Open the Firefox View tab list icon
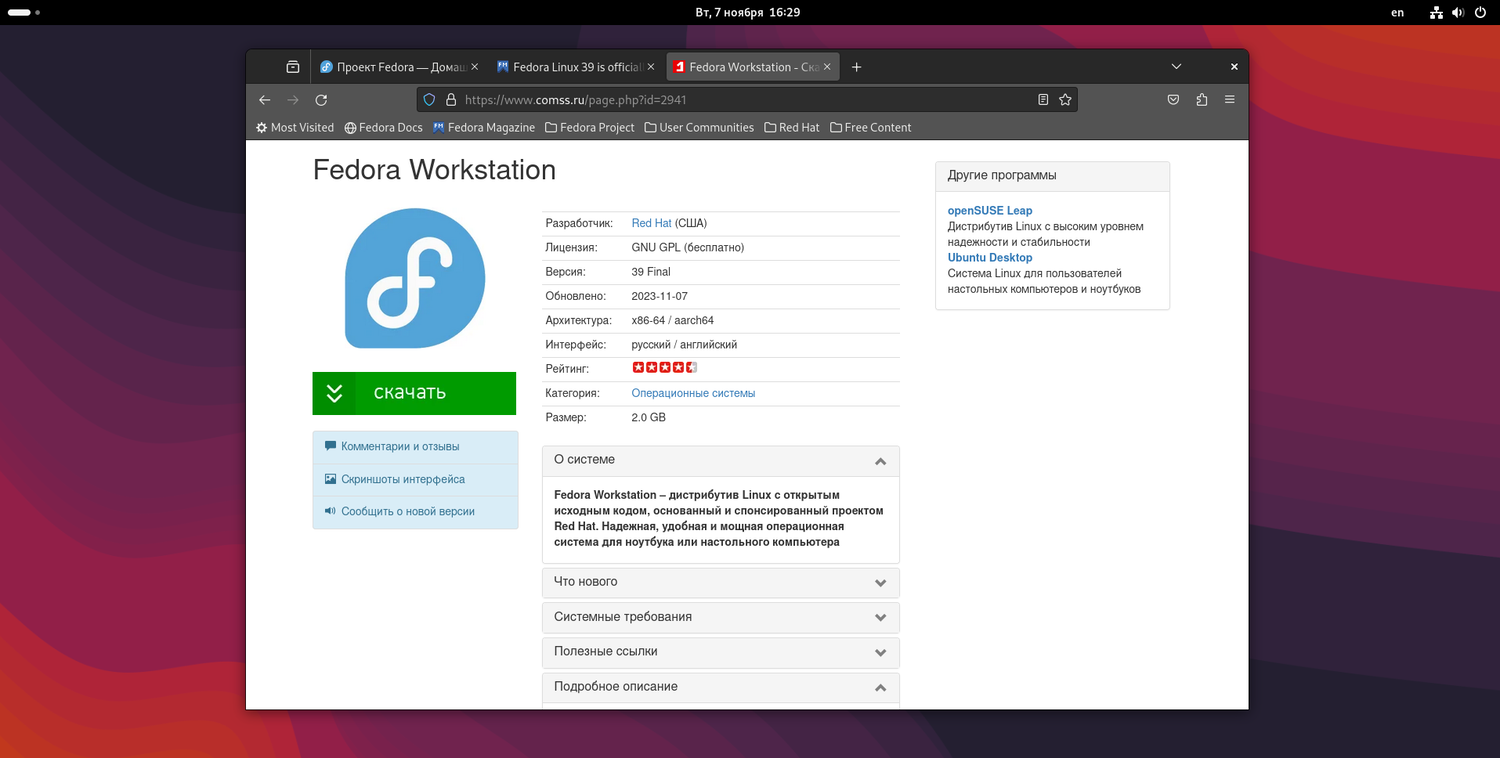 pyautogui.click(x=292, y=67)
